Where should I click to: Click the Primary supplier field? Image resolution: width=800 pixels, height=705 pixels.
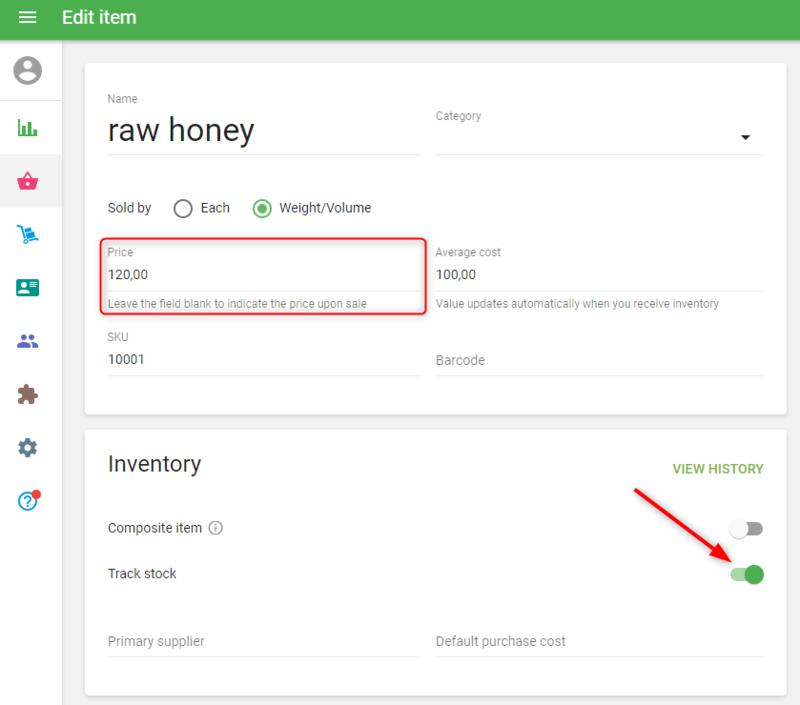263,641
